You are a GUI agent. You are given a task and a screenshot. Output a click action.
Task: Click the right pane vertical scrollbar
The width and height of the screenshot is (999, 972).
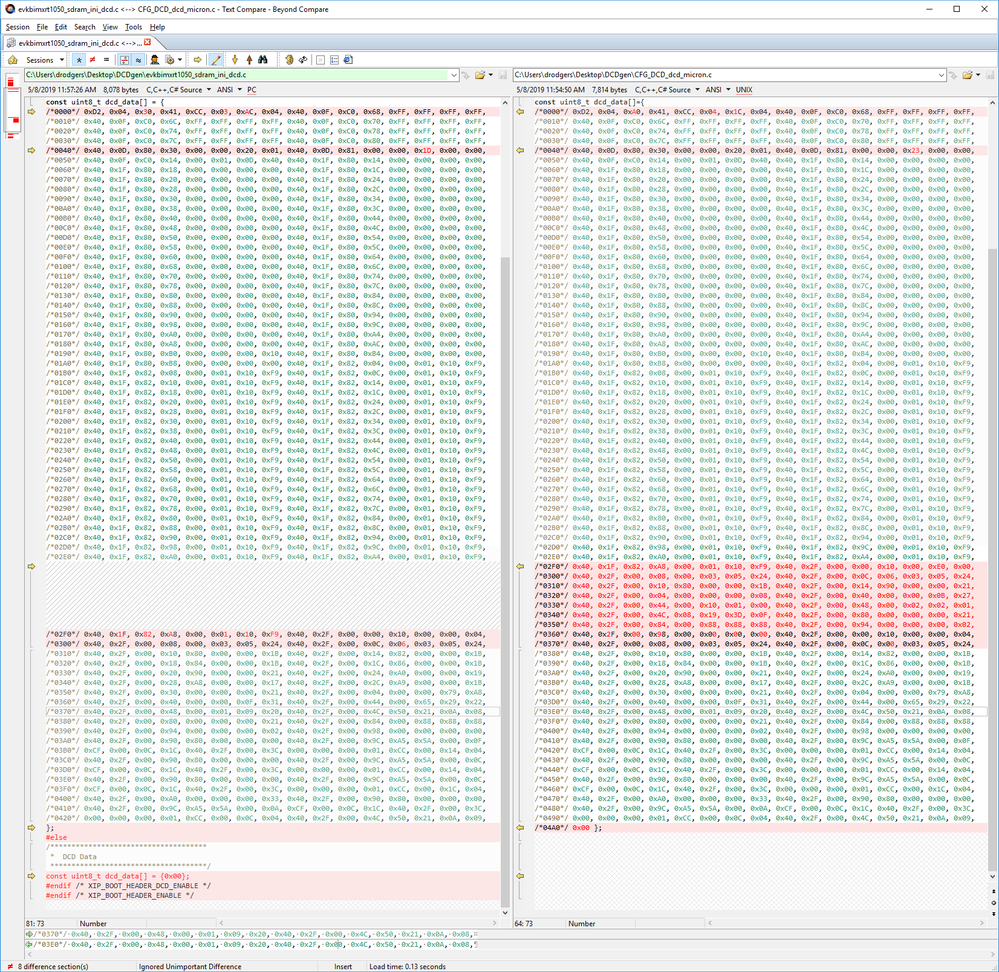(993, 489)
